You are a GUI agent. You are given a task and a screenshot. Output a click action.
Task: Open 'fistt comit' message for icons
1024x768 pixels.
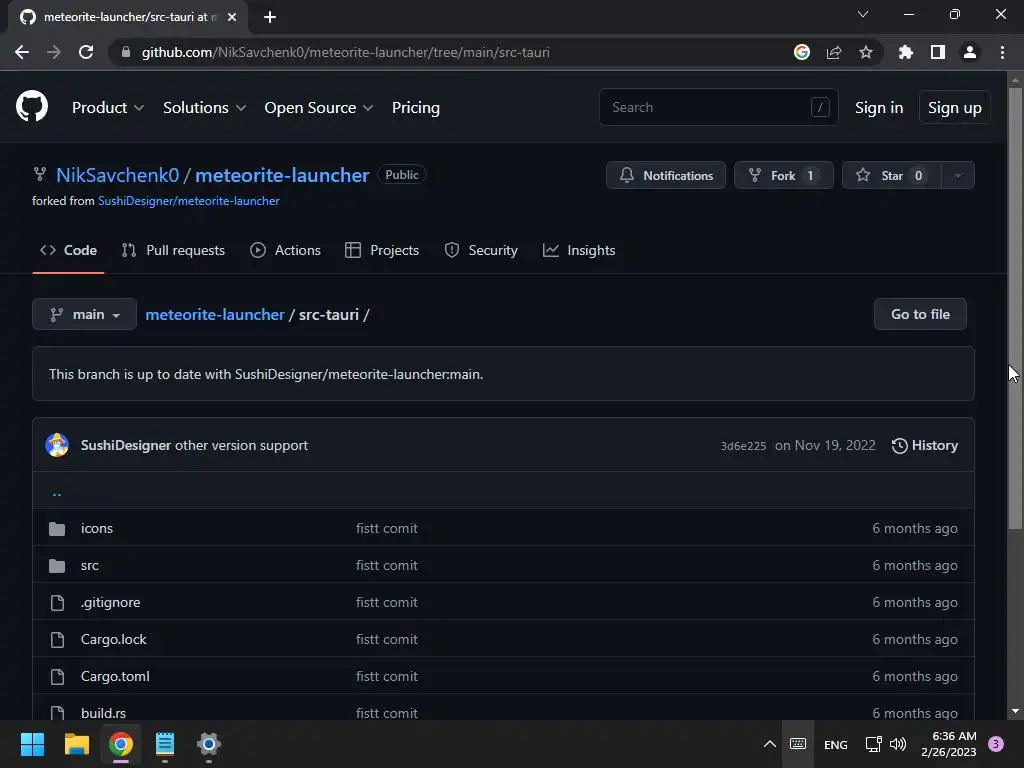coord(387,528)
